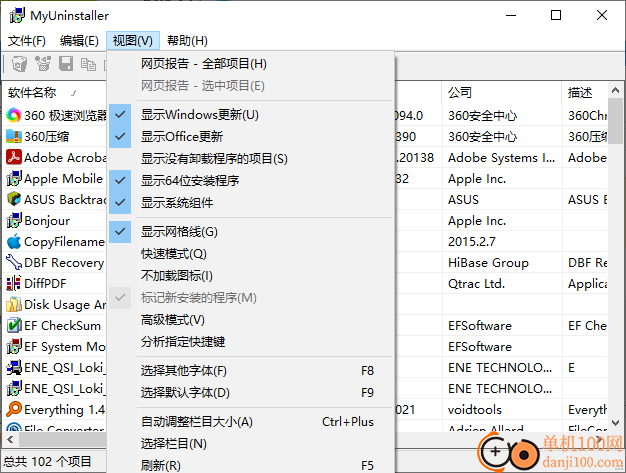626x473 pixels.
Task: Click the vertical scrollbar thumb
Action: coord(615,121)
